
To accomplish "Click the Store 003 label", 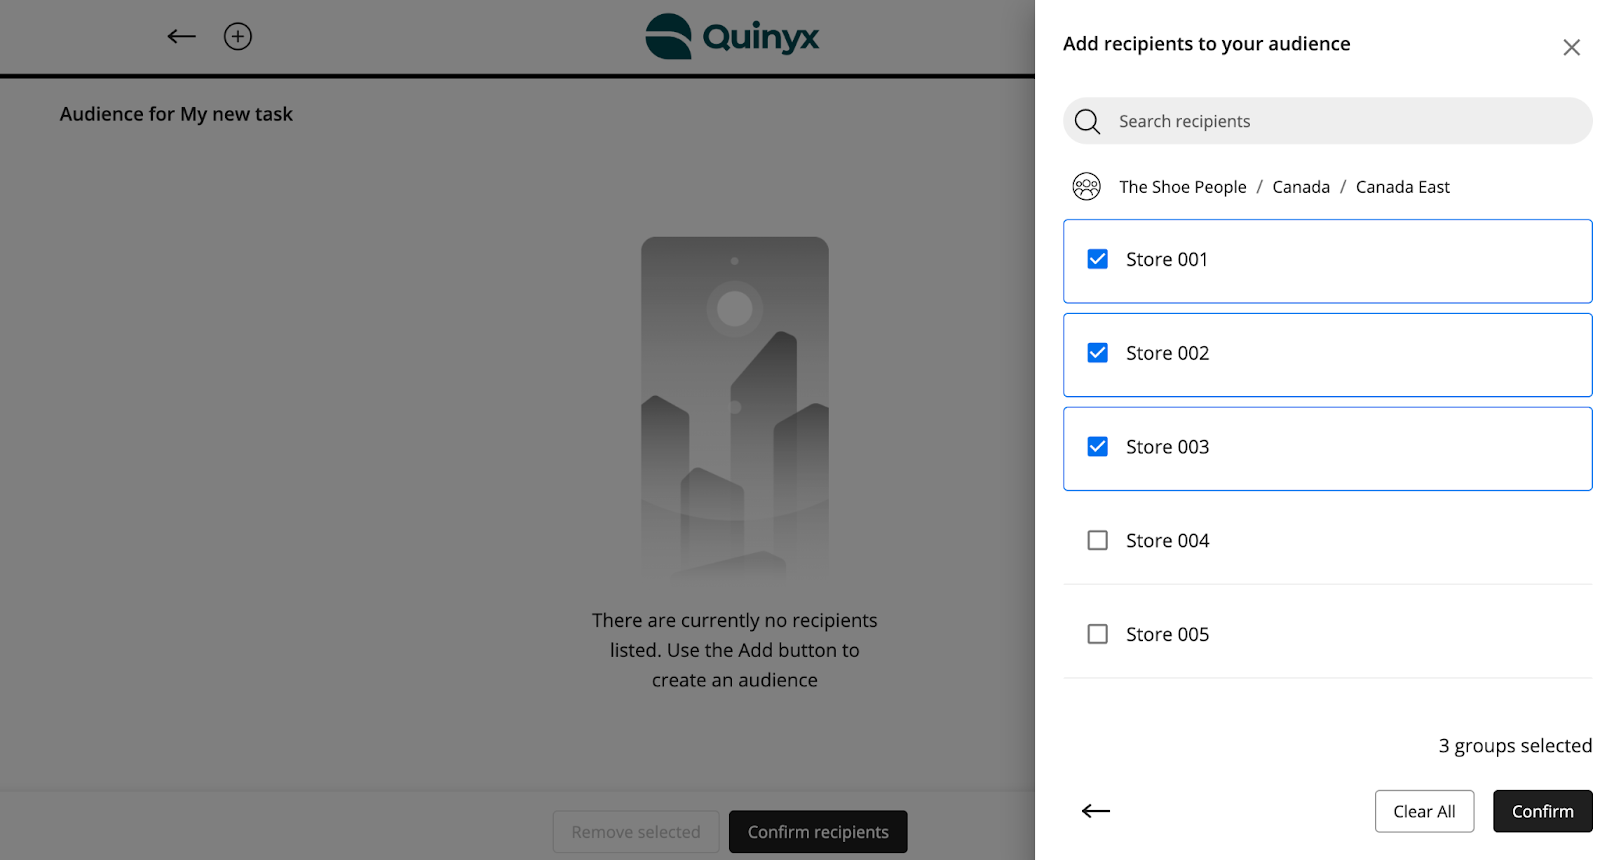I will [x=1167, y=447].
